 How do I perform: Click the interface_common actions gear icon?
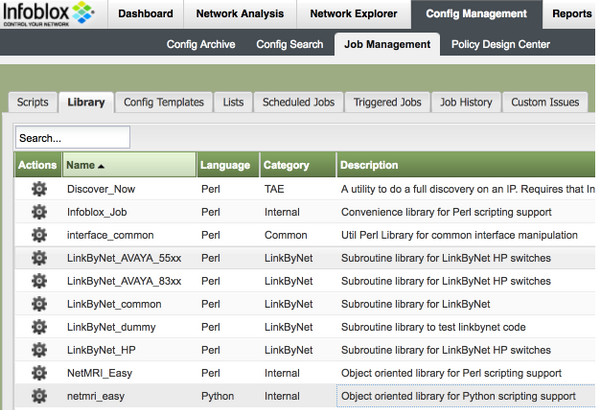pyautogui.click(x=39, y=235)
